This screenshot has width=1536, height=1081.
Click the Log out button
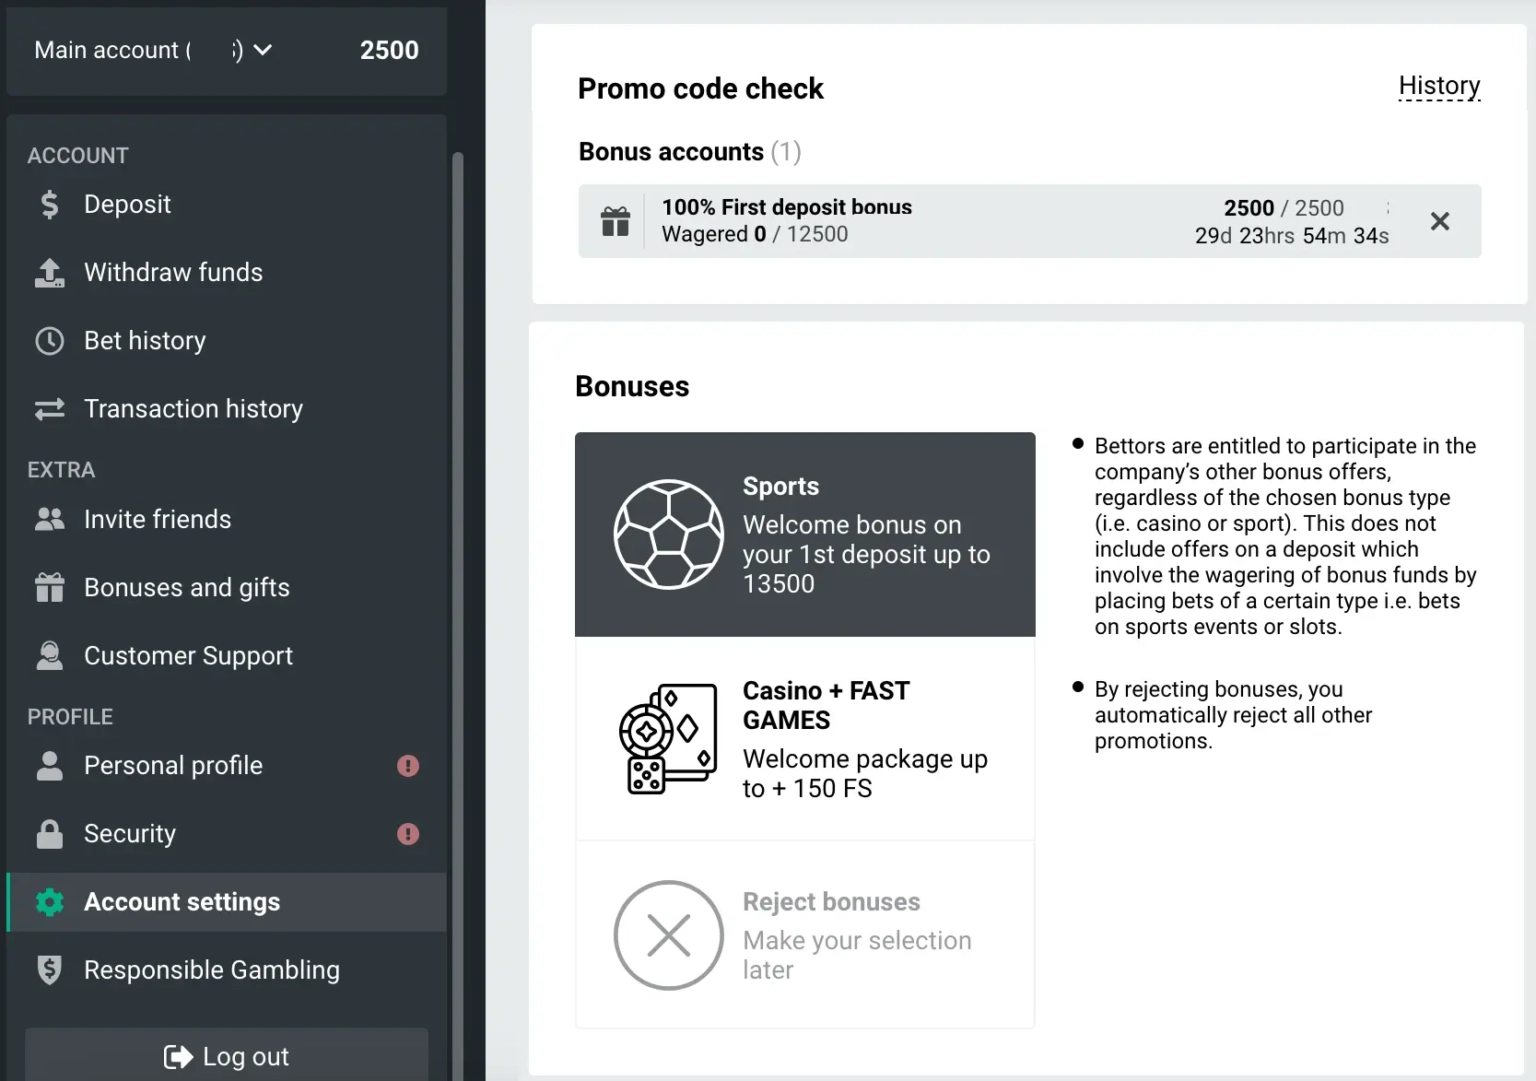pos(227,1055)
